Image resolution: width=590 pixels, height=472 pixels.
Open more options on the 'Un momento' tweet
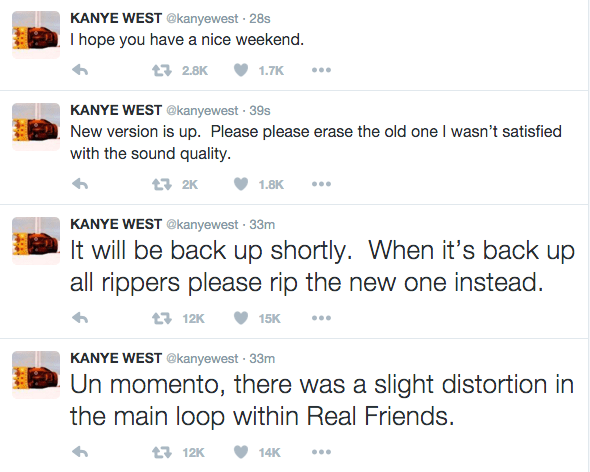[x=321, y=452]
